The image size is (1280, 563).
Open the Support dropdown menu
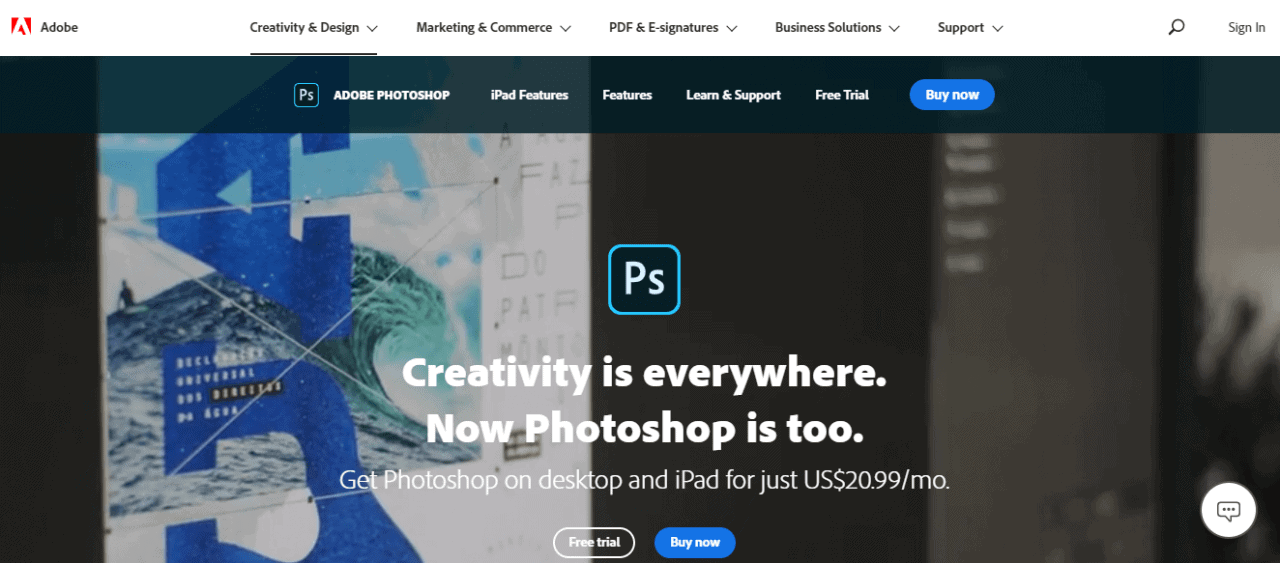pyautogui.click(x=970, y=28)
